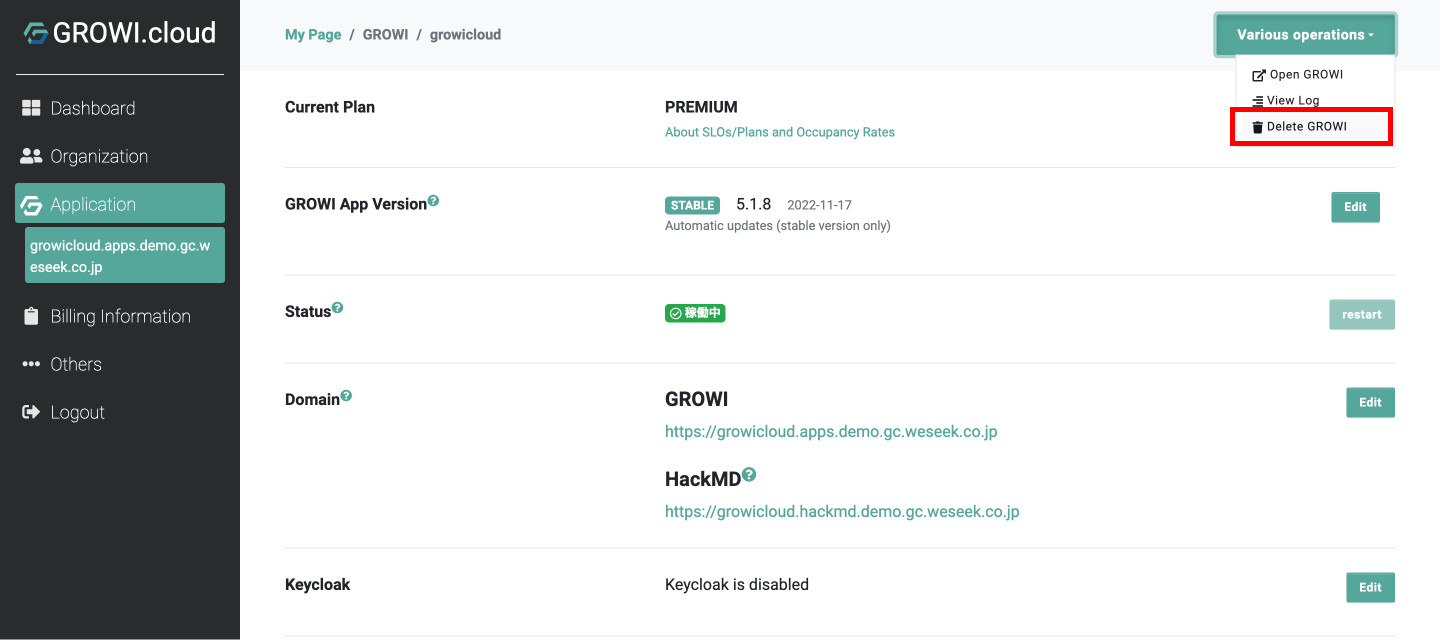Click the GROWI breadcrumb
The image size is (1440, 640).
385,34
